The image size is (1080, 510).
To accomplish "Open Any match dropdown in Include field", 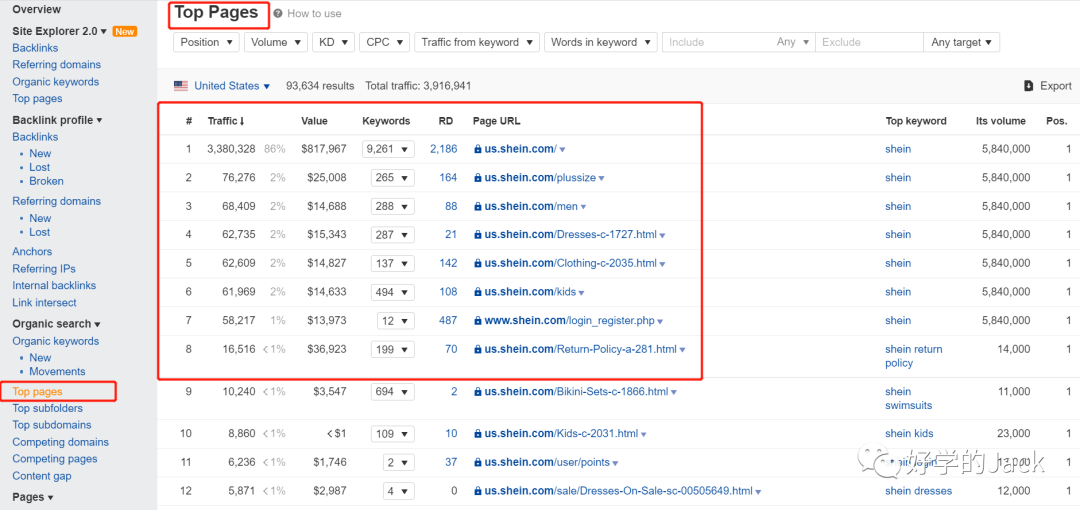I will coord(791,42).
